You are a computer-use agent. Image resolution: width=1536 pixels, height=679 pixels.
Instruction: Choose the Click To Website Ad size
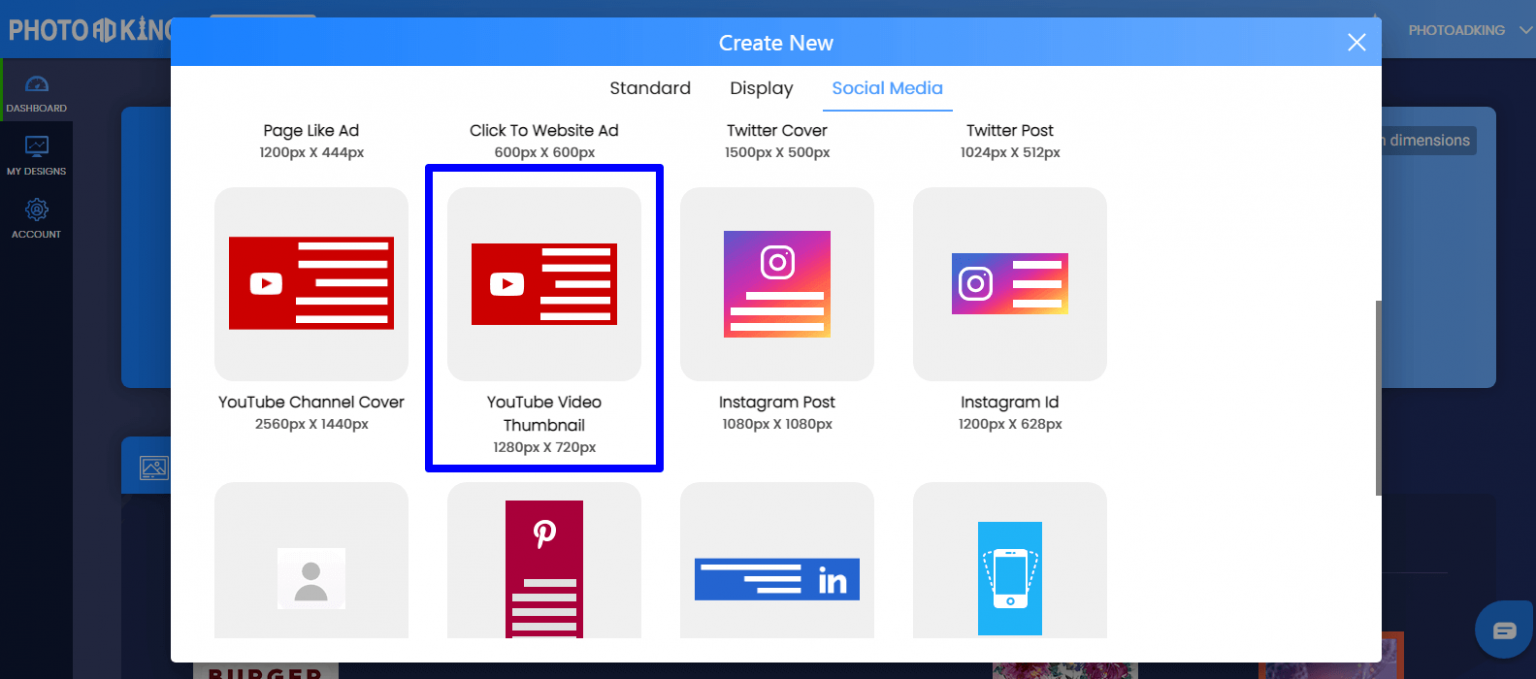point(544,138)
